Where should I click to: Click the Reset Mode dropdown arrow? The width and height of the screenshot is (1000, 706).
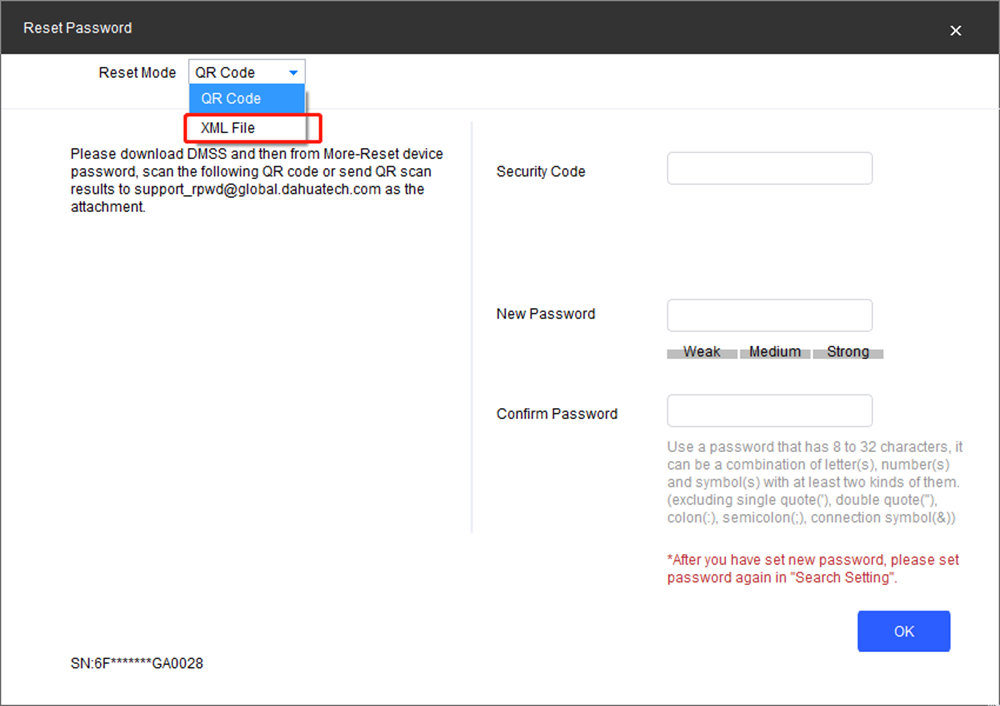(x=293, y=73)
